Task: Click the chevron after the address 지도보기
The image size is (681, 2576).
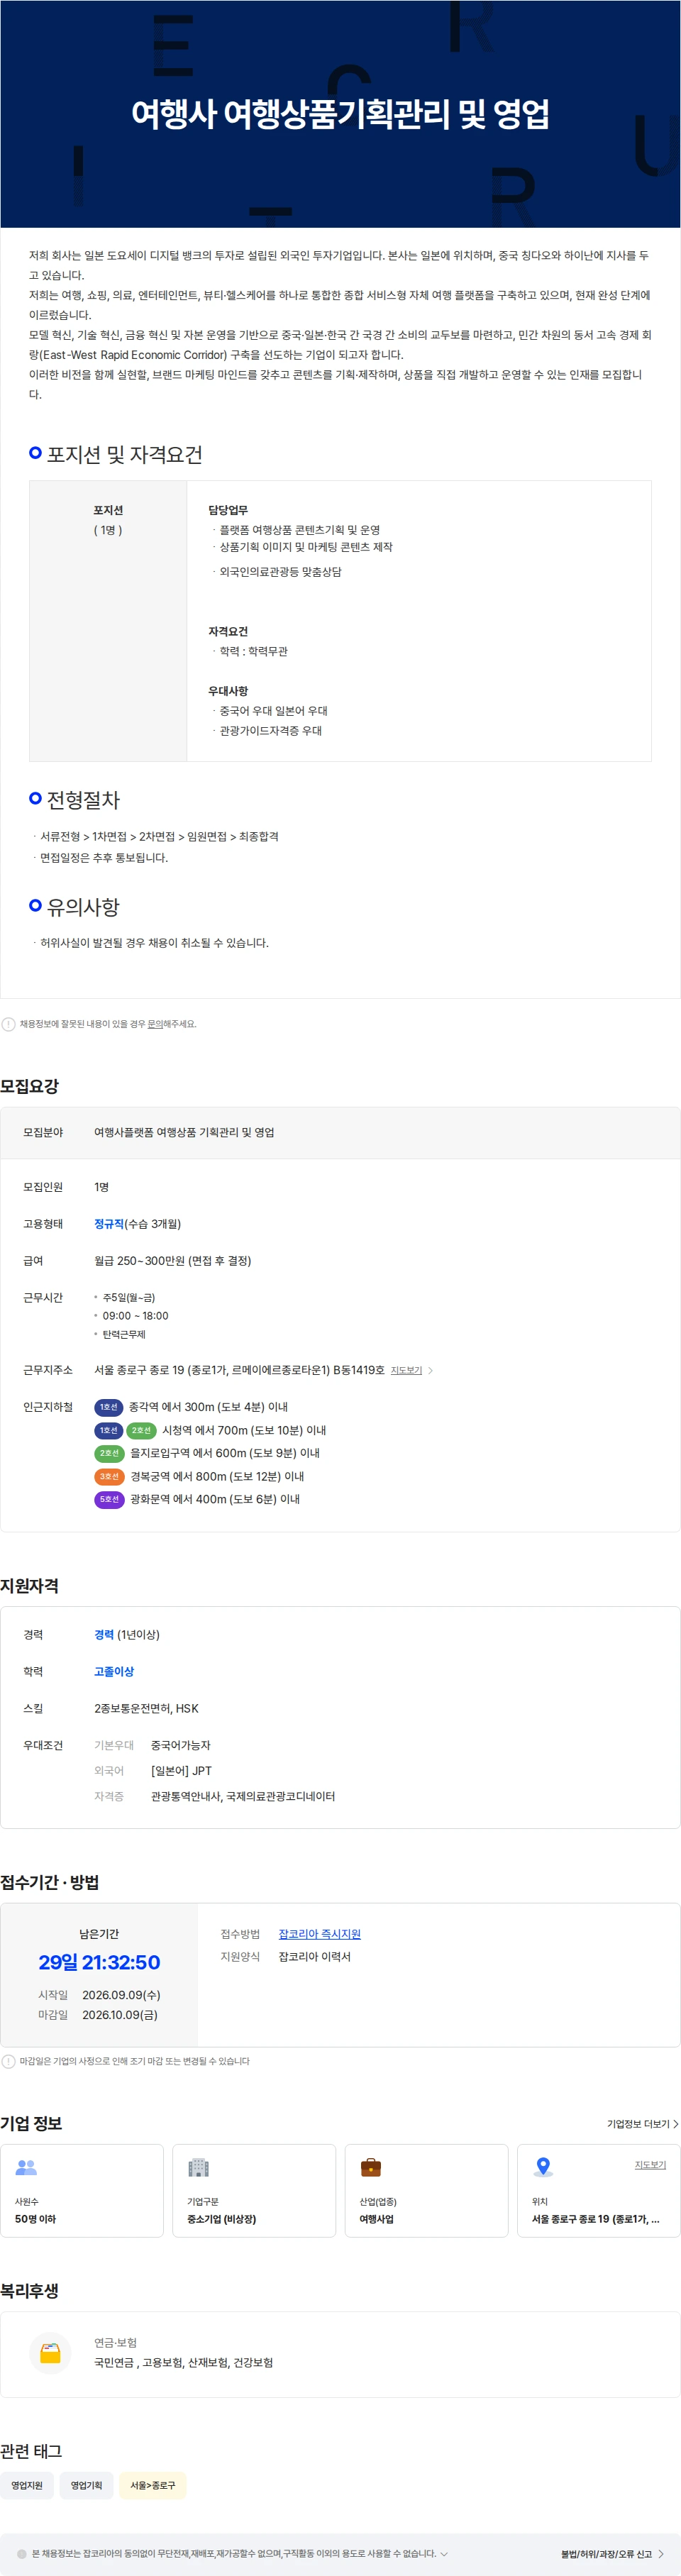Action: pos(431,1370)
